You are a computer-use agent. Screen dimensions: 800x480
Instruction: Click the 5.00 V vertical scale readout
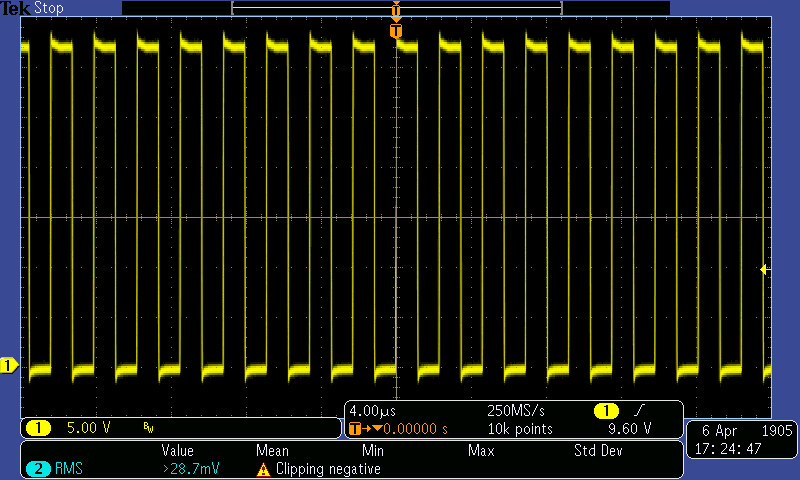click(89, 428)
